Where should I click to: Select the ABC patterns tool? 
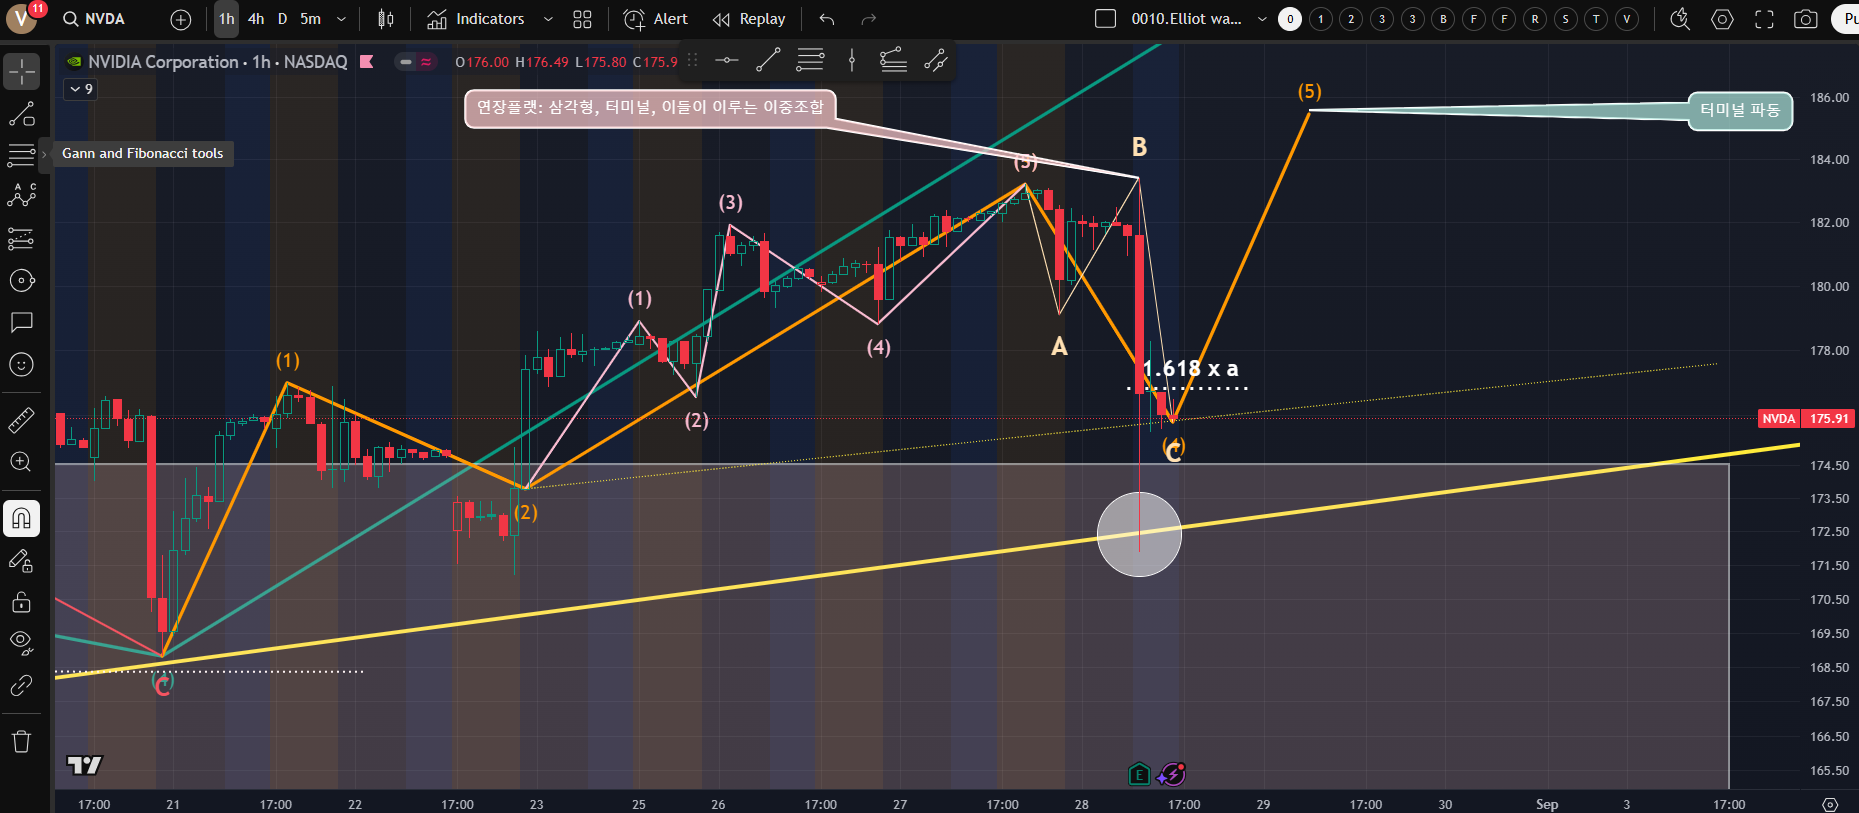[21, 196]
